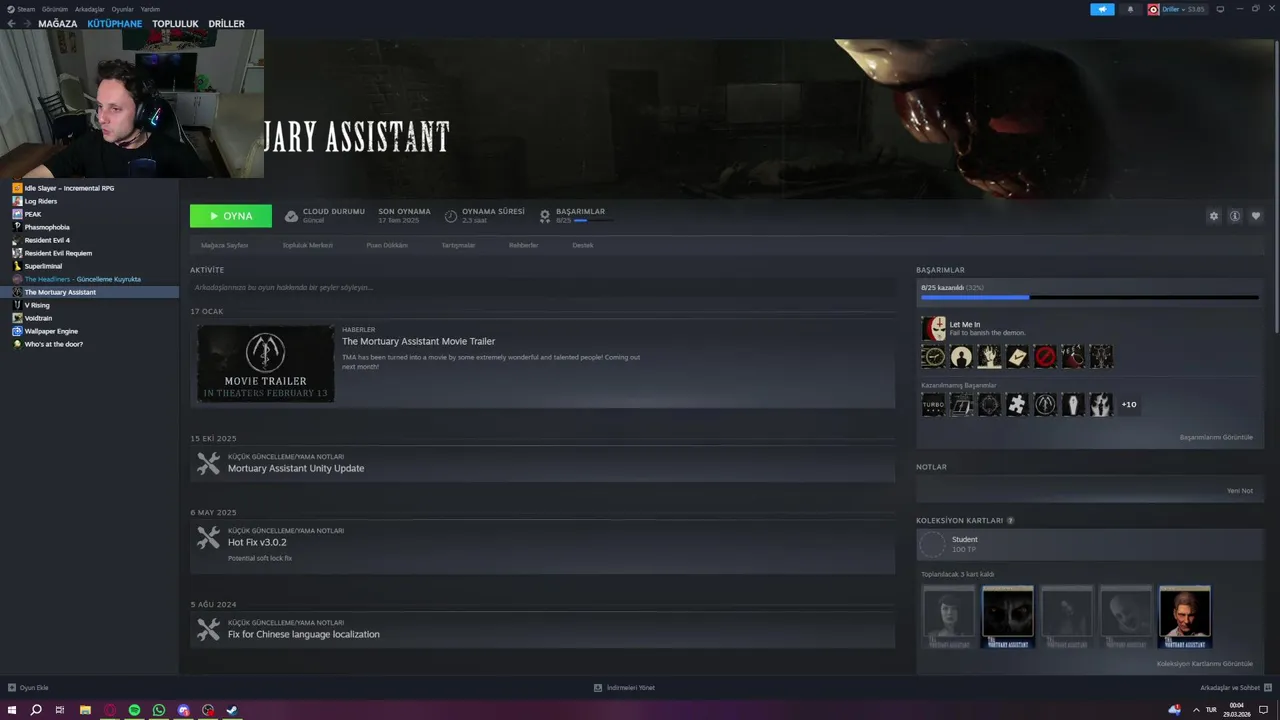Open the notifications bell icon
The image size is (1280, 720).
click(x=1131, y=9)
